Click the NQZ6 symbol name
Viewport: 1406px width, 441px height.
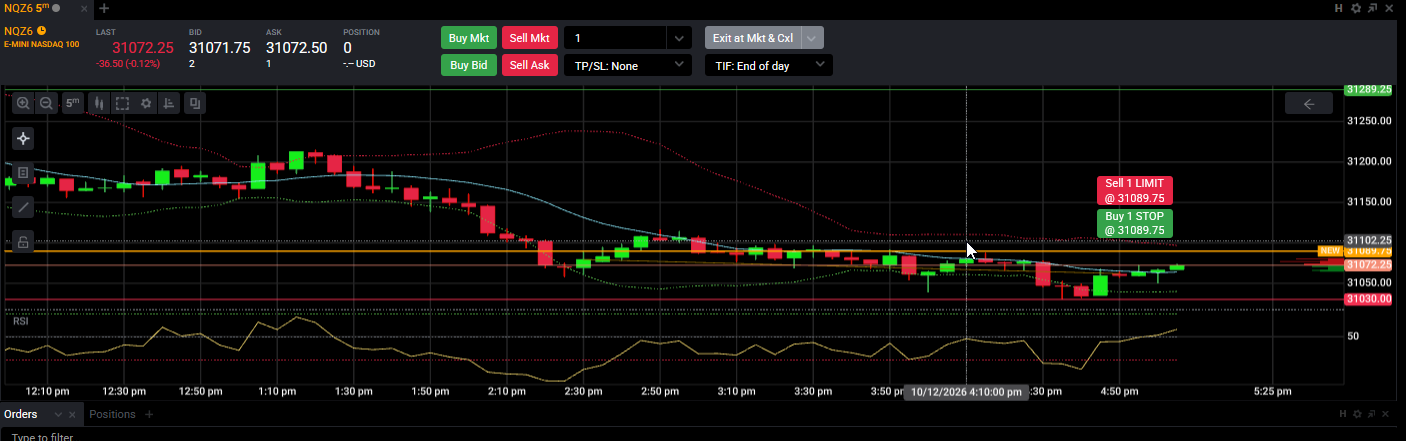(18, 30)
